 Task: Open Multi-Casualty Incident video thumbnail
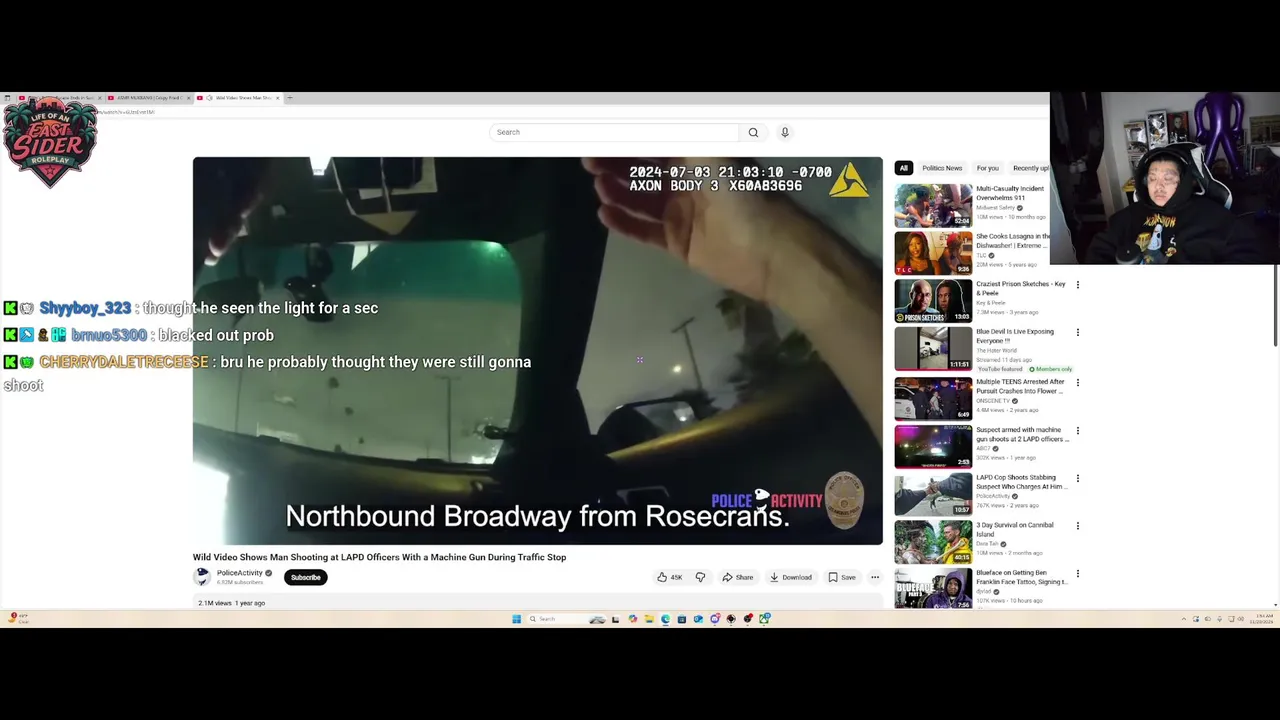click(933, 206)
